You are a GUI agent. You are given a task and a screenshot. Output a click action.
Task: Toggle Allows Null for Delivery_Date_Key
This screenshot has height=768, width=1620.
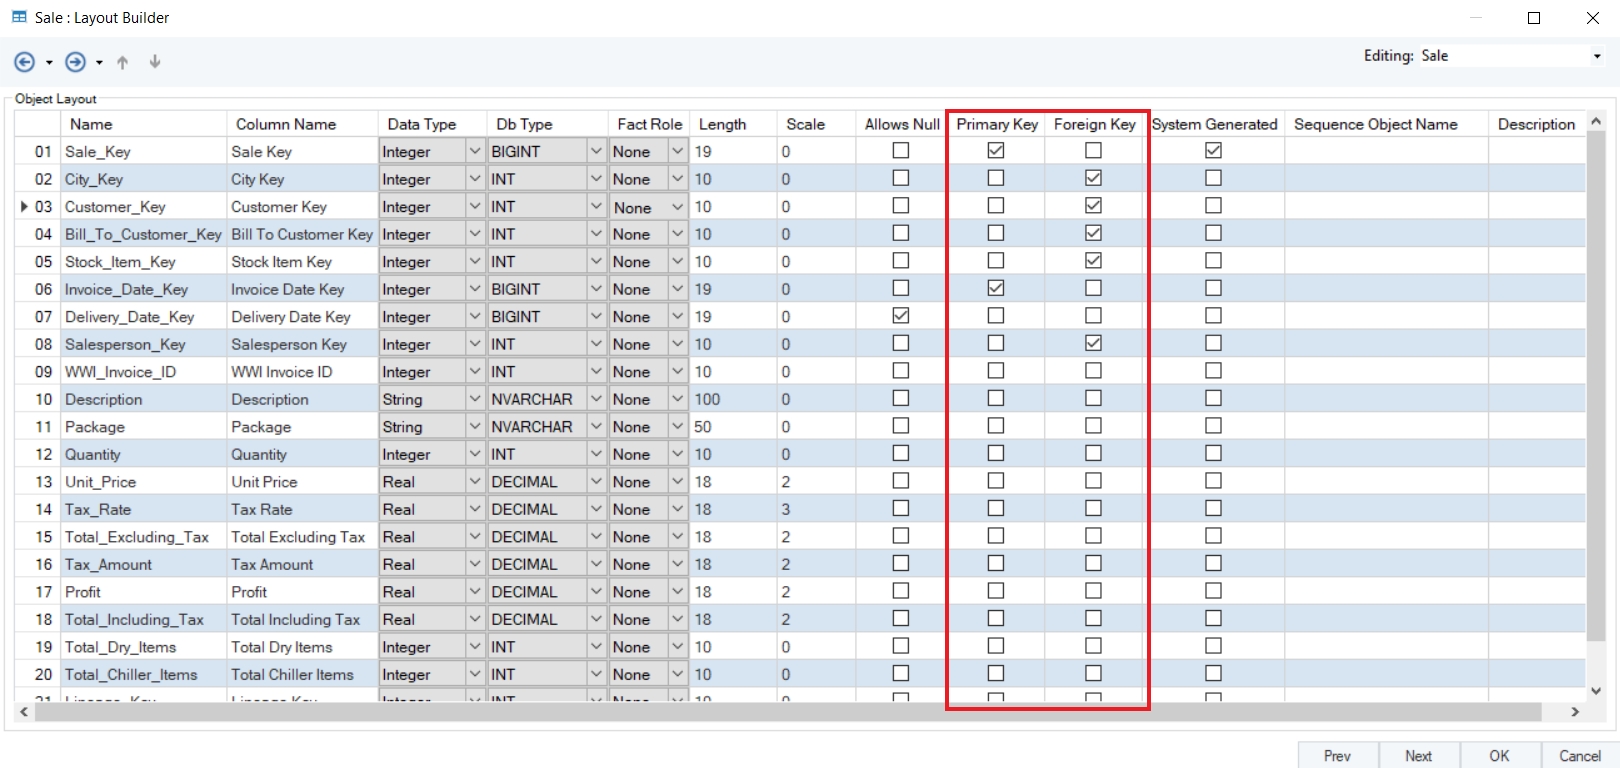click(901, 315)
